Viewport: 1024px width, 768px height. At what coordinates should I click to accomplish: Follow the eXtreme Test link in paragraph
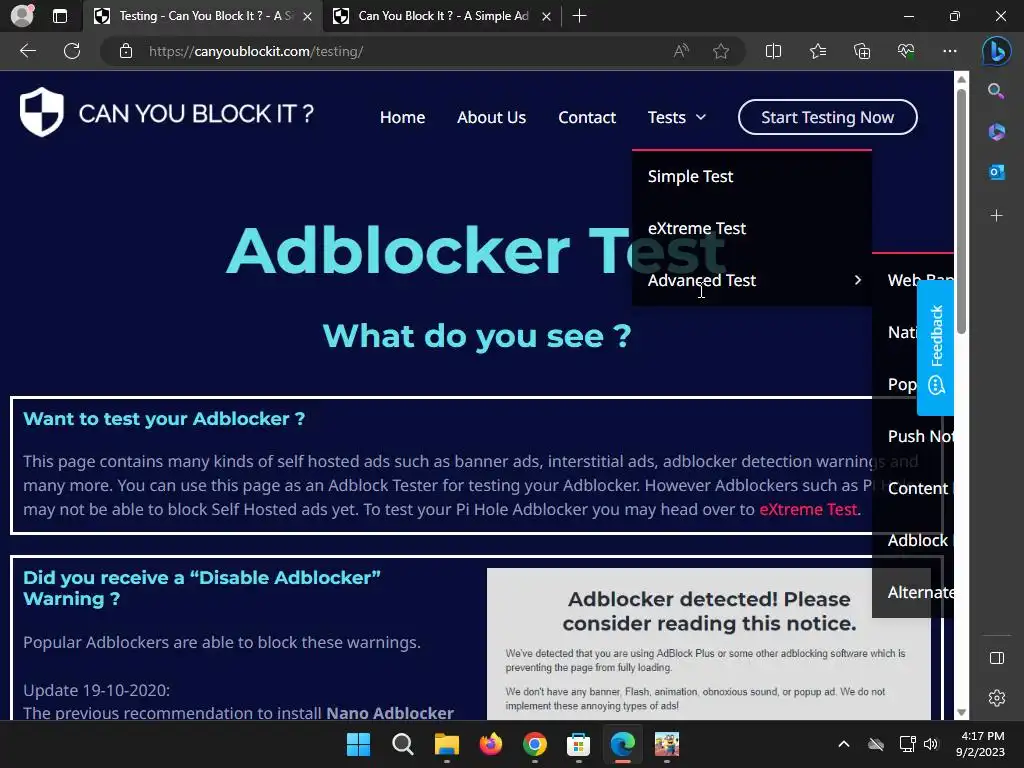click(808, 509)
